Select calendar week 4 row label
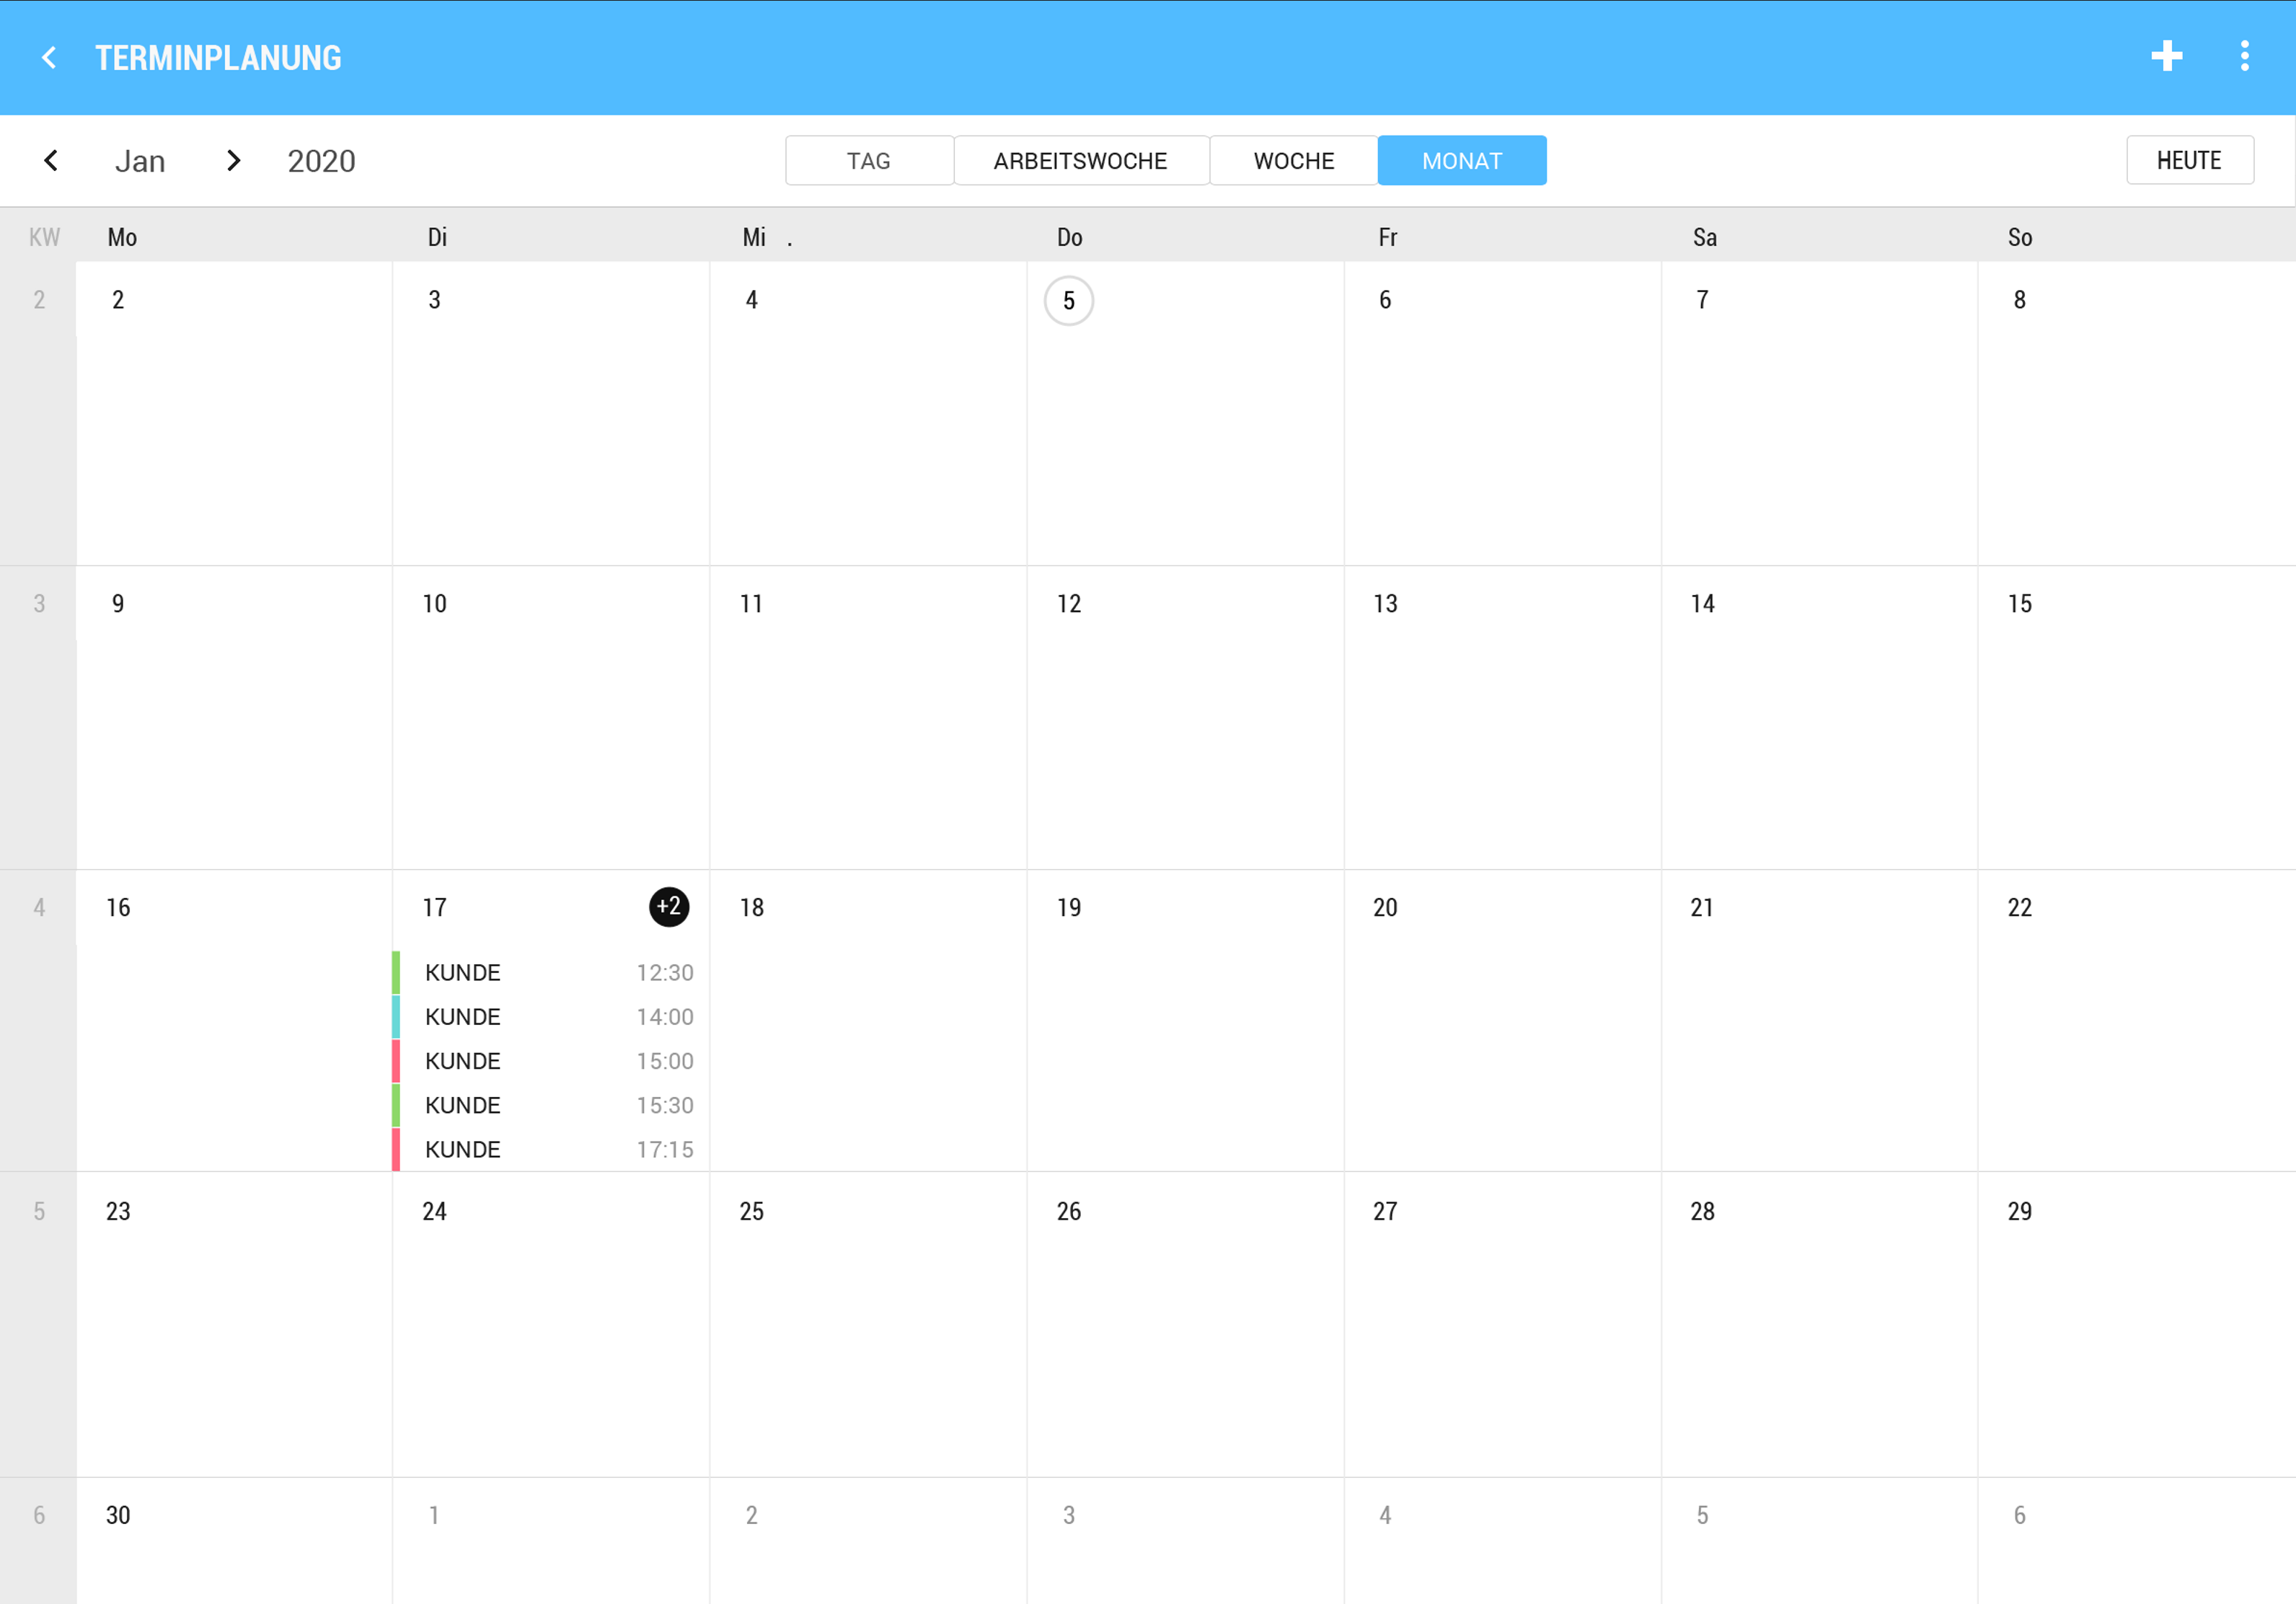This screenshot has width=2296, height=1604. (39, 907)
